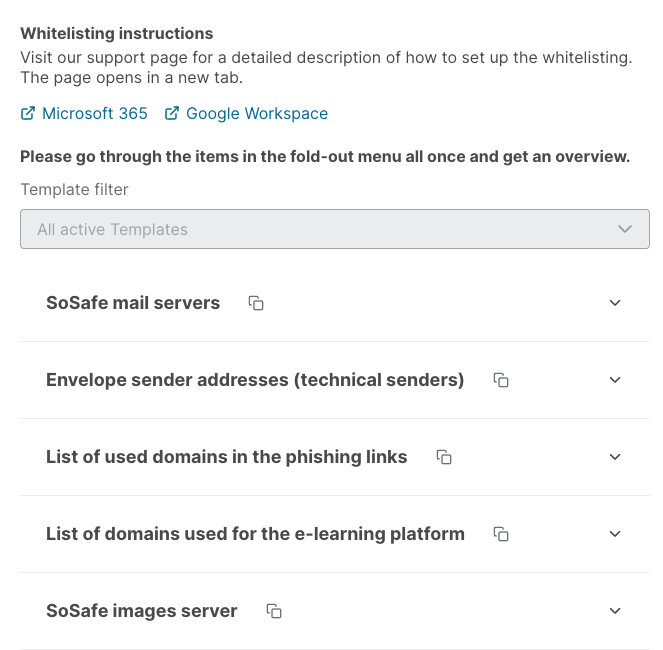Open the Google Workspace whitelisting guide
The height and width of the screenshot is (650, 663).
click(x=257, y=114)
